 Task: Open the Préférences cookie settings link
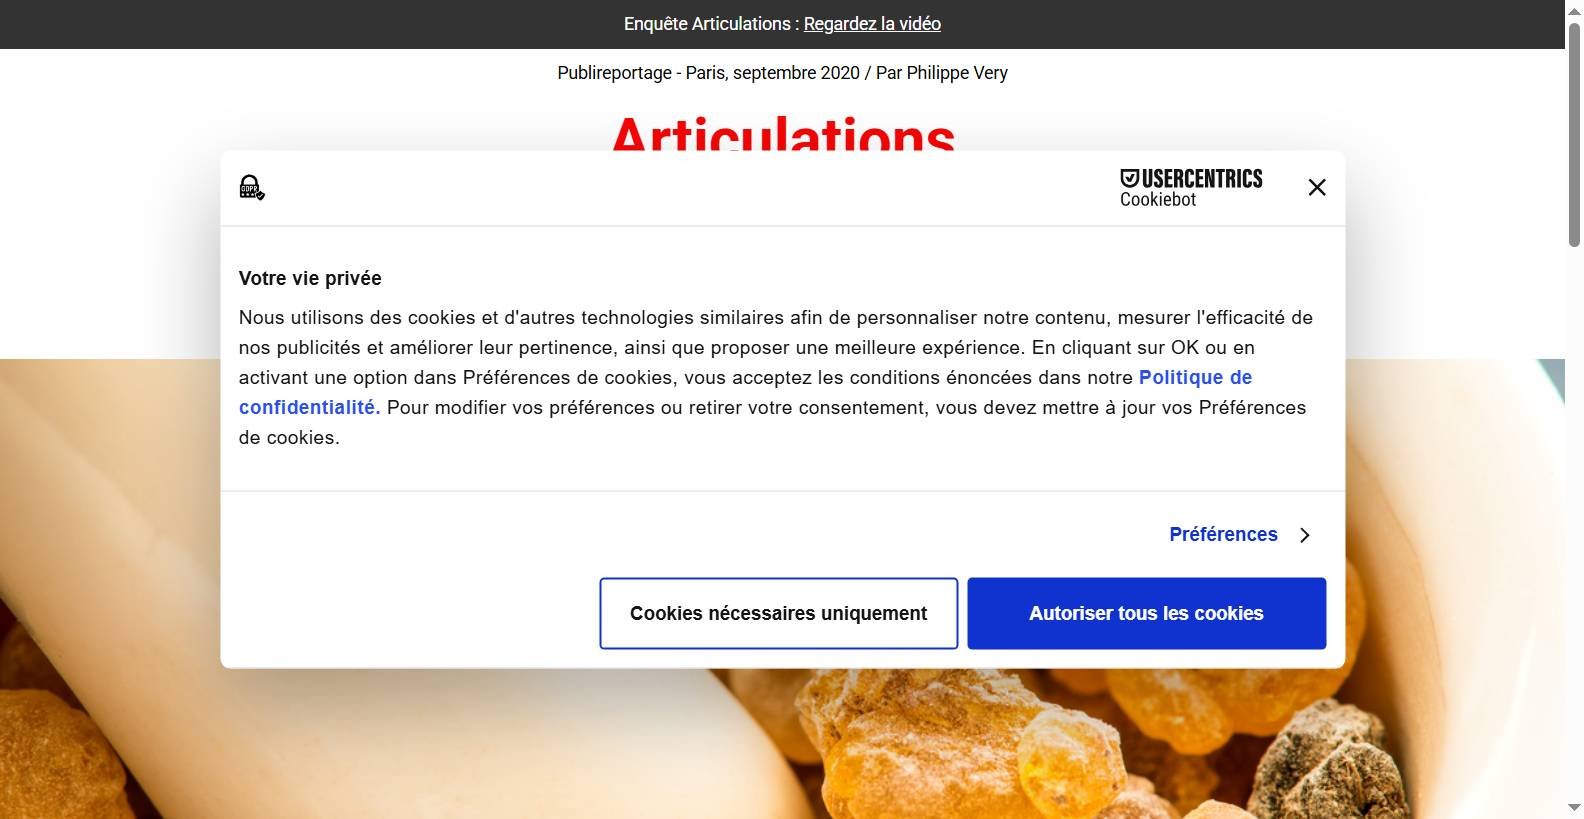point(1223,534)
